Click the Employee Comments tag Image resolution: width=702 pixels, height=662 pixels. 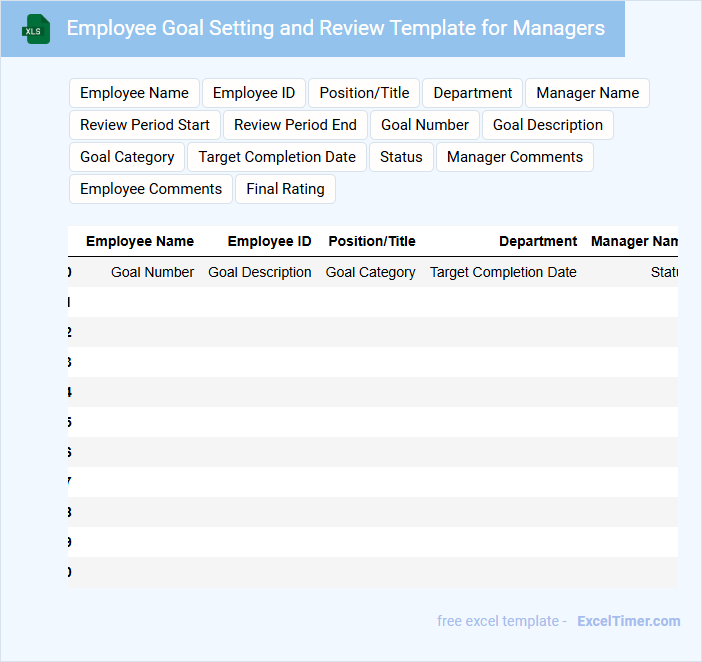click(x=151, y=189)
